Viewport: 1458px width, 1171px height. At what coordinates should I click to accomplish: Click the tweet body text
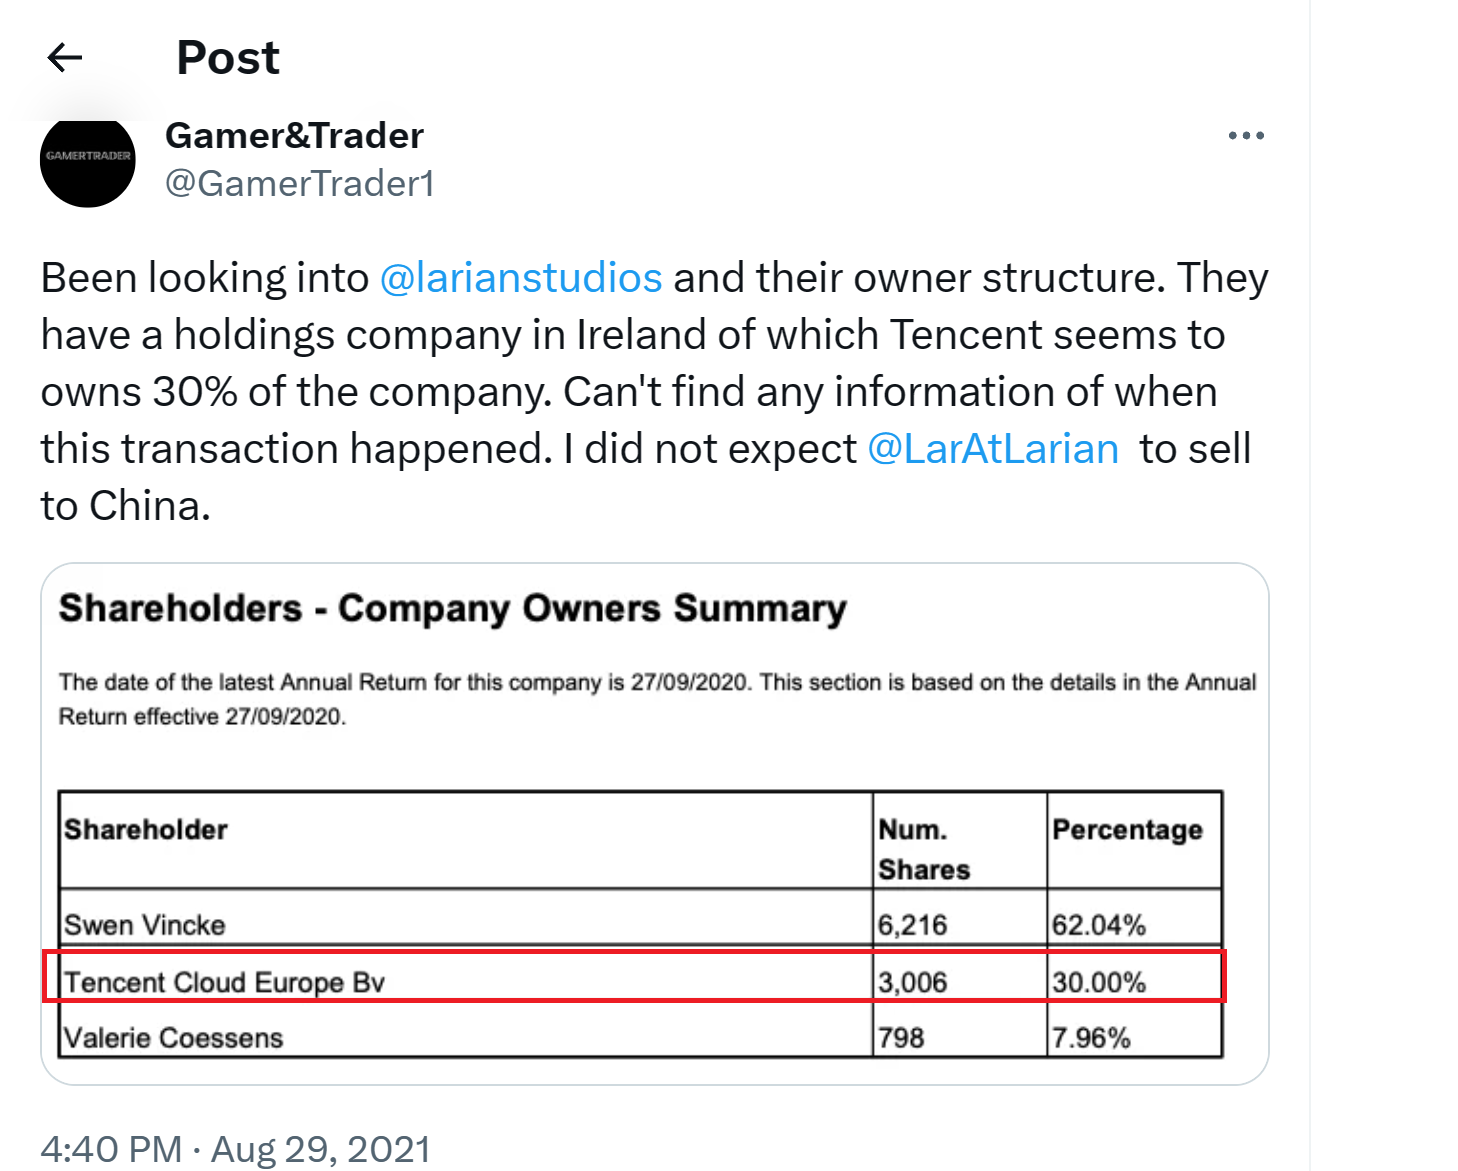pyautogui.click(x=655, y=392)
